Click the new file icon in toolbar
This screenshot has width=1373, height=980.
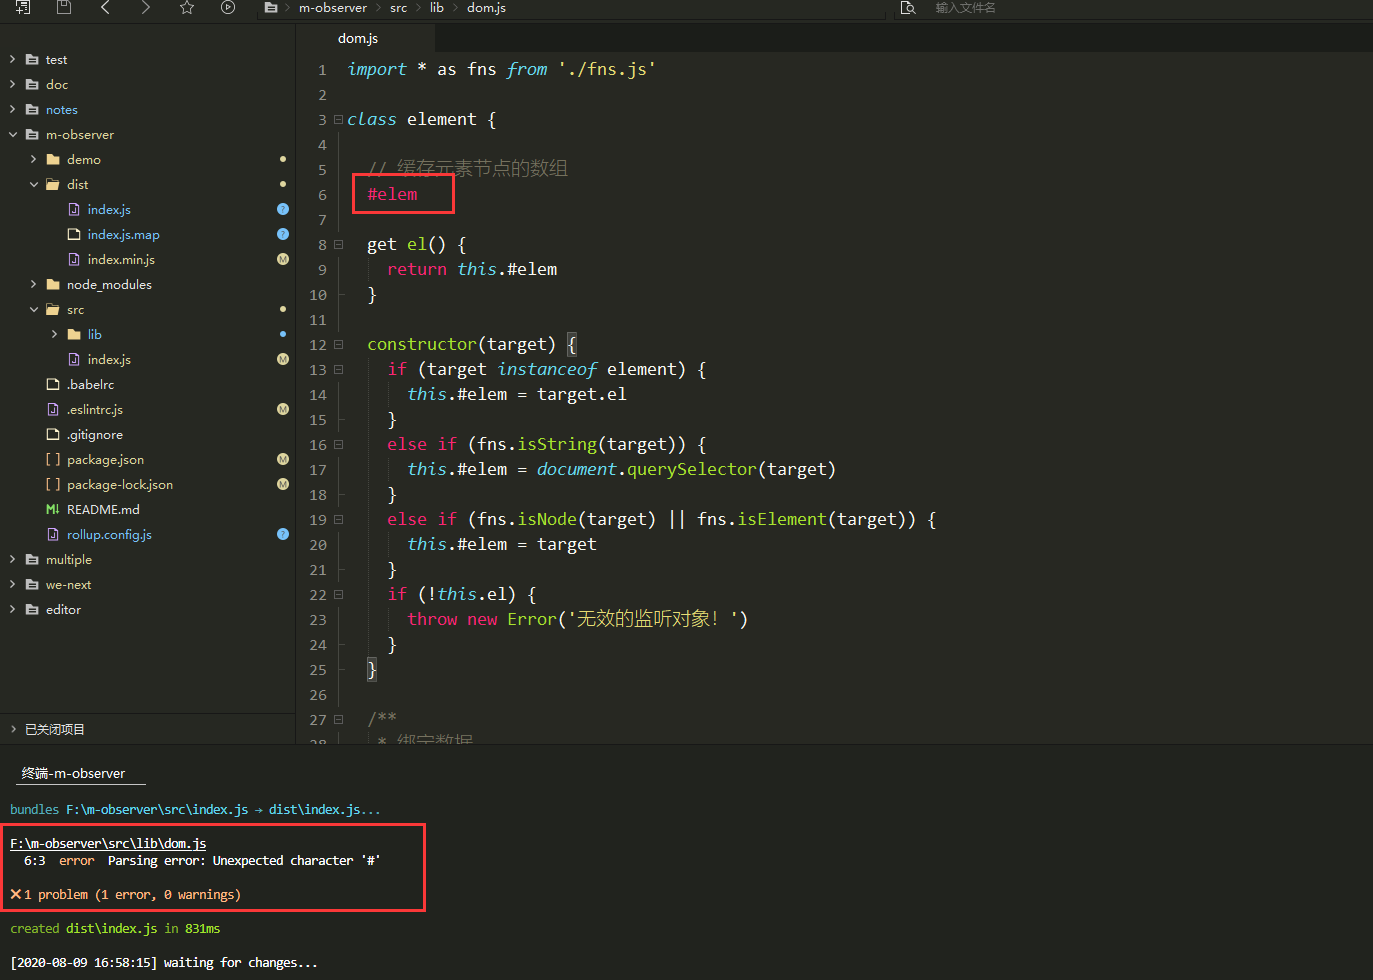tap(23, 7)
